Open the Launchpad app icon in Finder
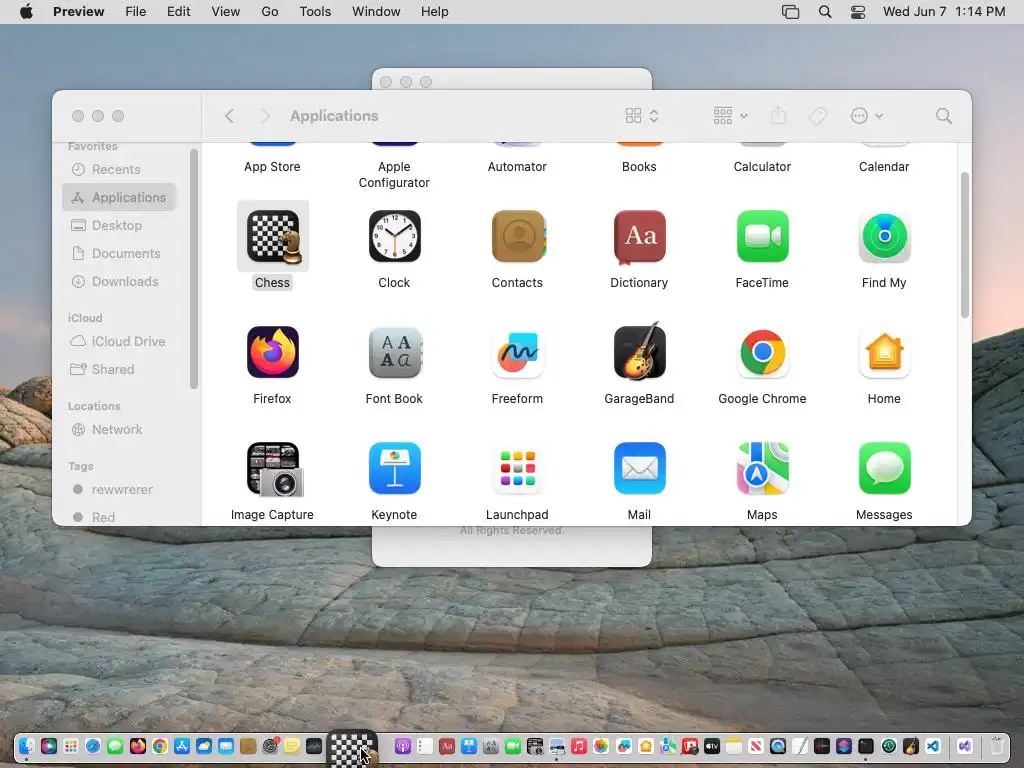1024x768 pixels. tap(517, 468)
